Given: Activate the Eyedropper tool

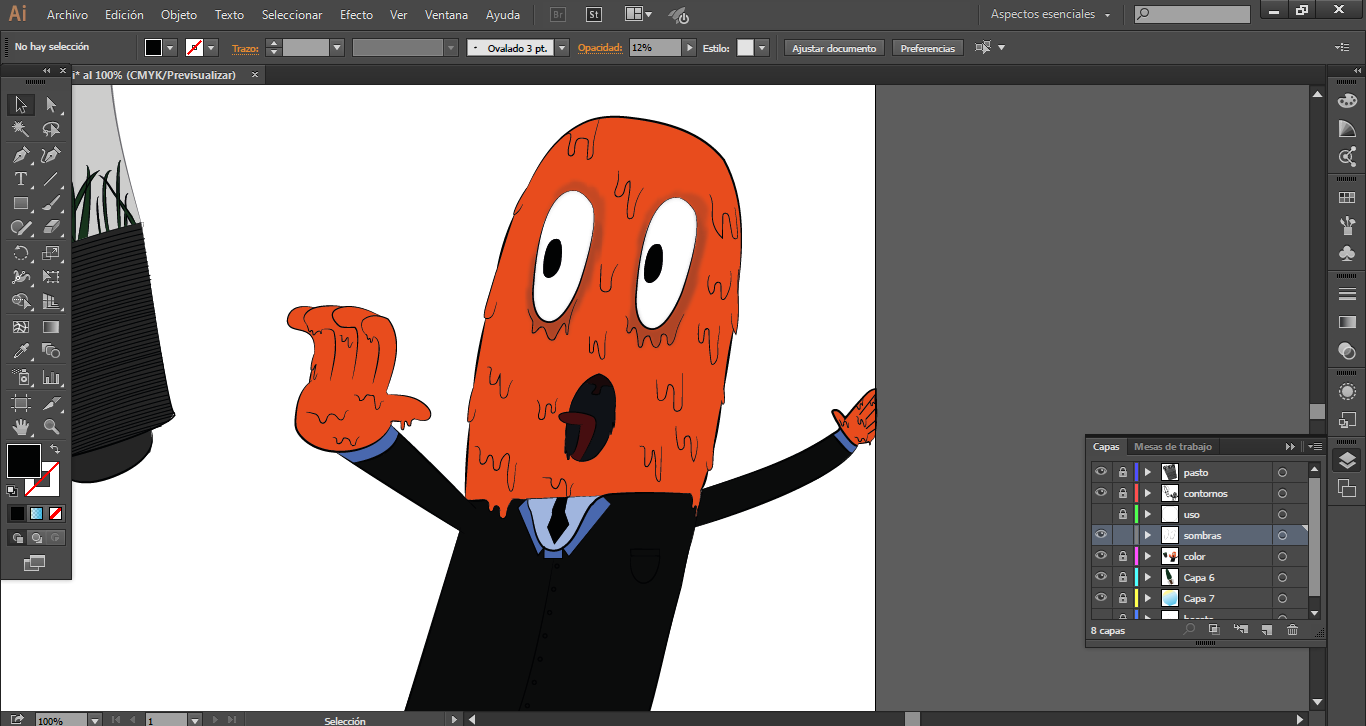Looking at the screenshot, I should click(20, 352).
